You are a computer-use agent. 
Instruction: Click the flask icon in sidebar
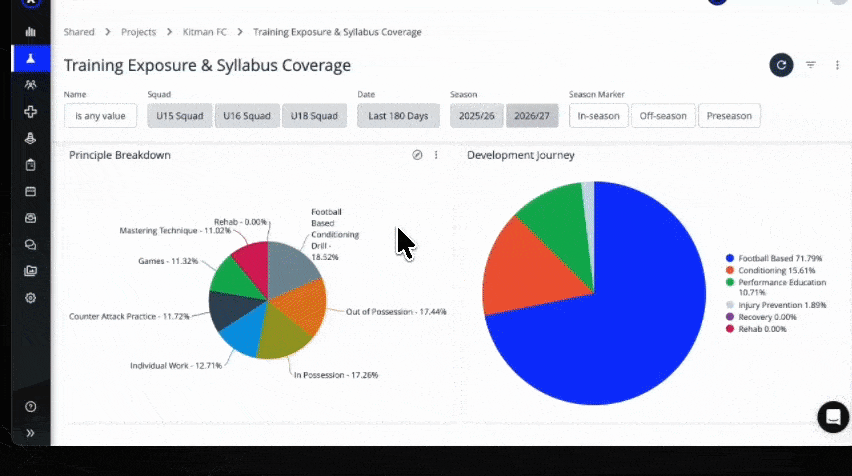tap(30, 59)
